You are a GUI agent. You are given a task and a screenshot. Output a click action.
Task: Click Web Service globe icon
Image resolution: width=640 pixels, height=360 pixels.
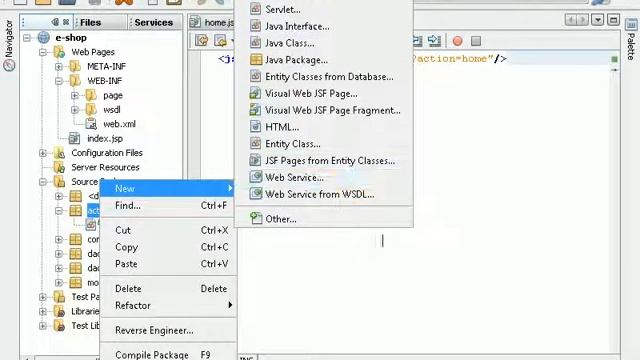256,177
